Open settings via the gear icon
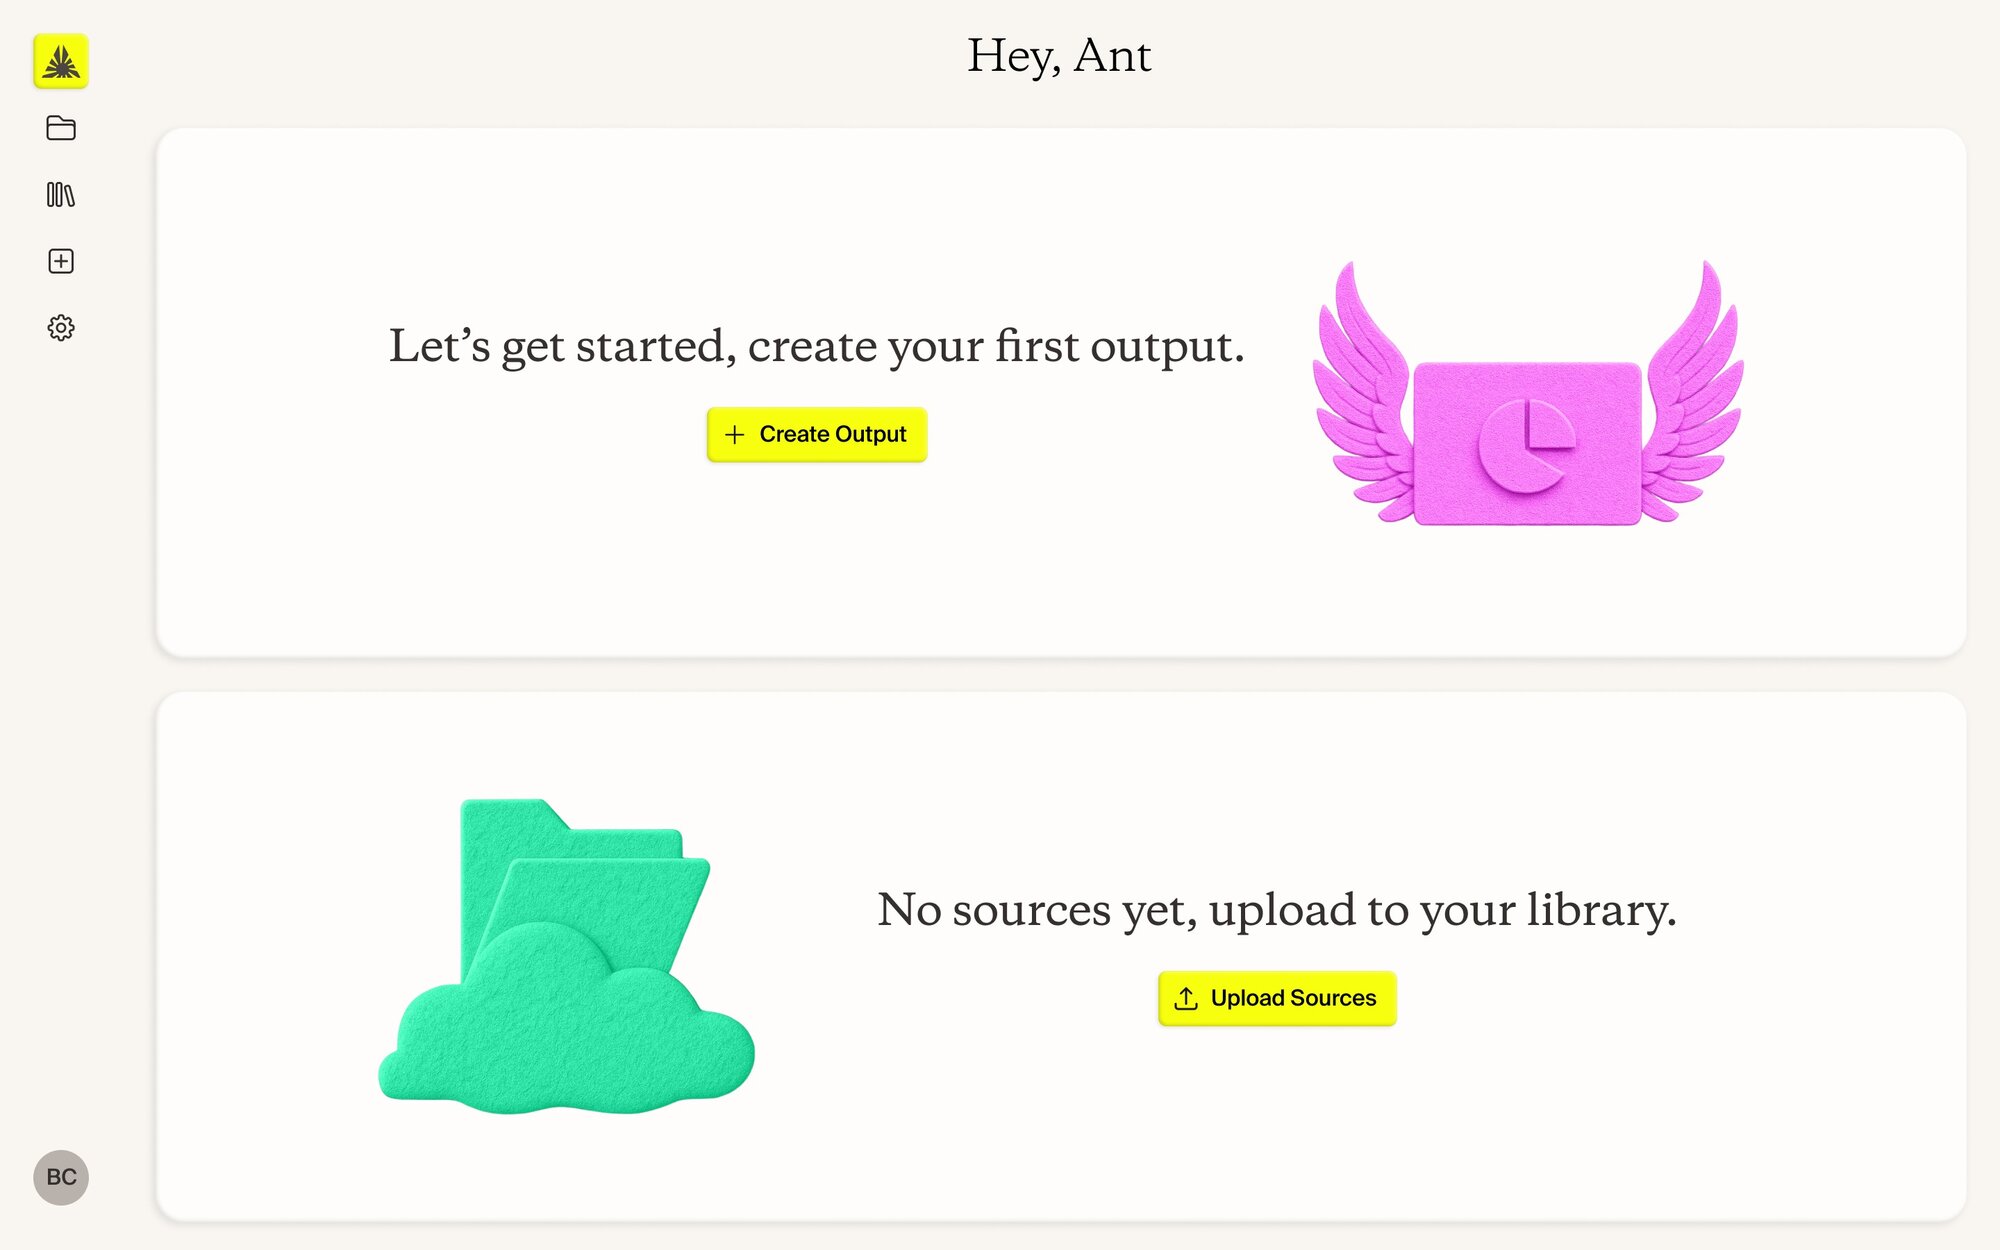 pyautogui.click(x=61, y=328)
